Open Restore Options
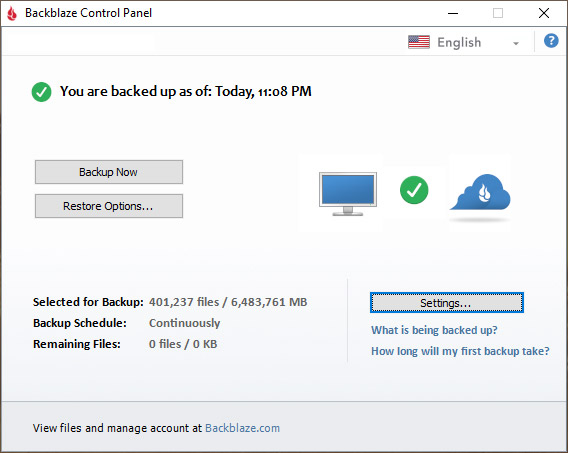Image resolution: width=568 pixels, height=453 pixels. click(109, 206)
